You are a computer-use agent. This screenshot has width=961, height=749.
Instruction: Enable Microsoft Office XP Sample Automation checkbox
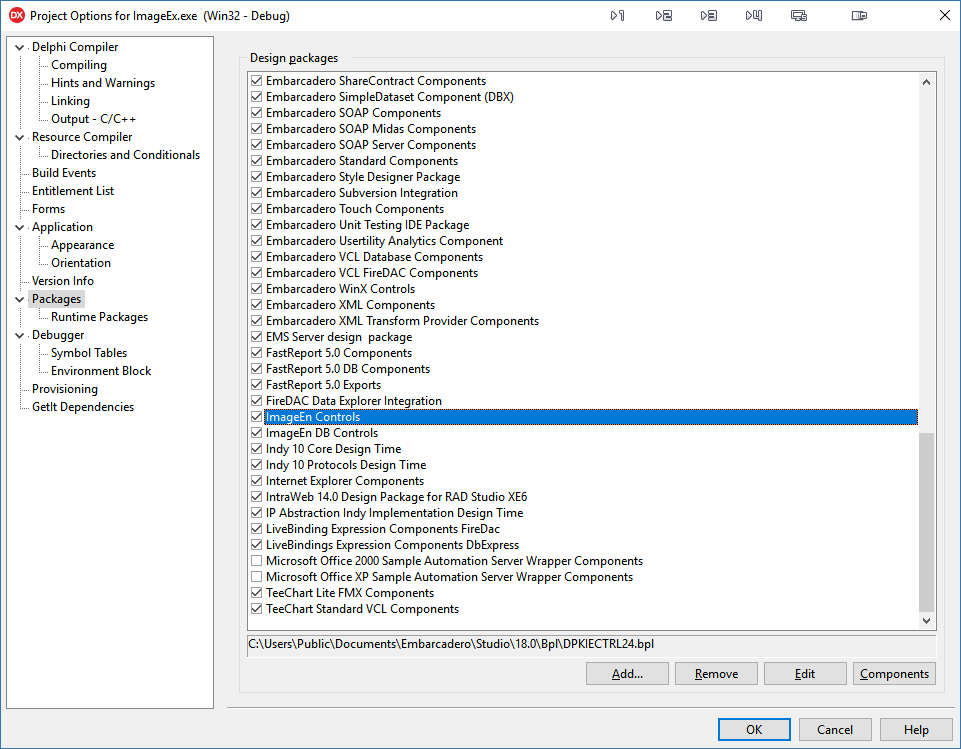click(x=257, y=577)
